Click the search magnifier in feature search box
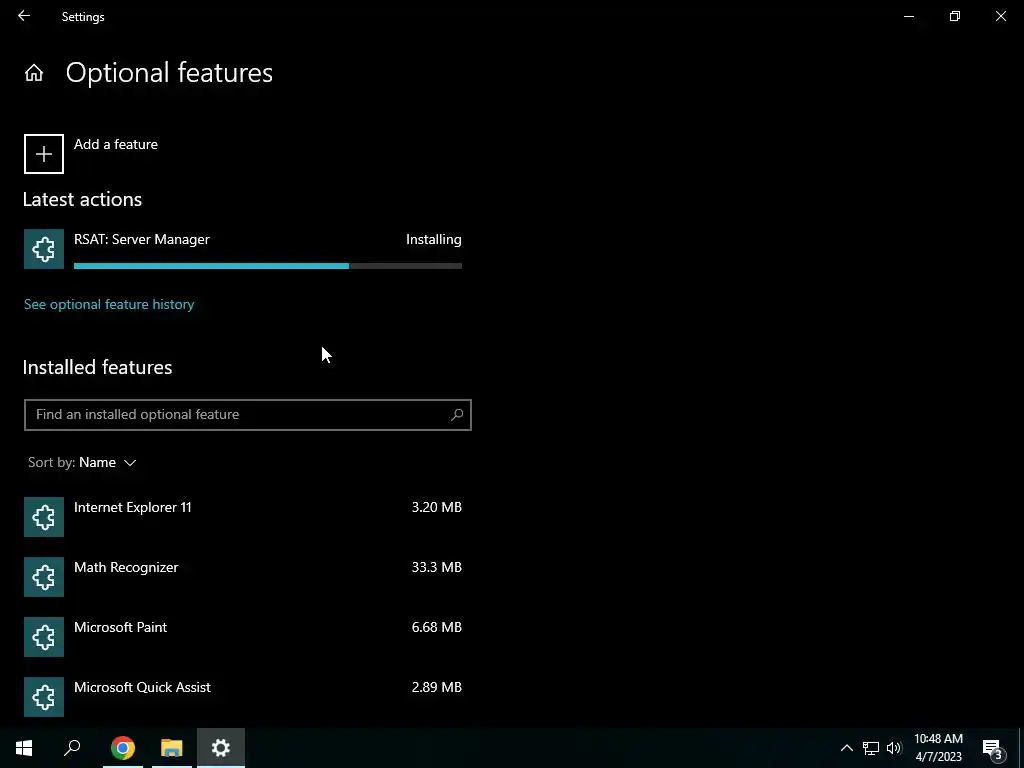 coord(457,414)
